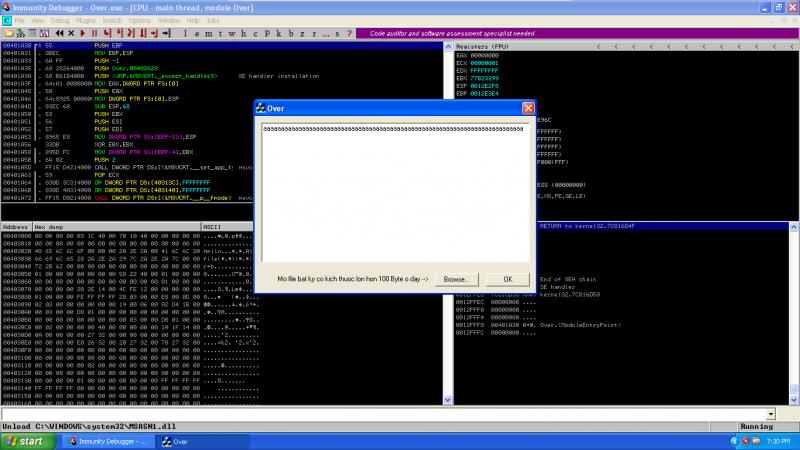
Task: Select the PUSH EBP disassembly row
Action: pyautogui.click(x=222, y=45)
